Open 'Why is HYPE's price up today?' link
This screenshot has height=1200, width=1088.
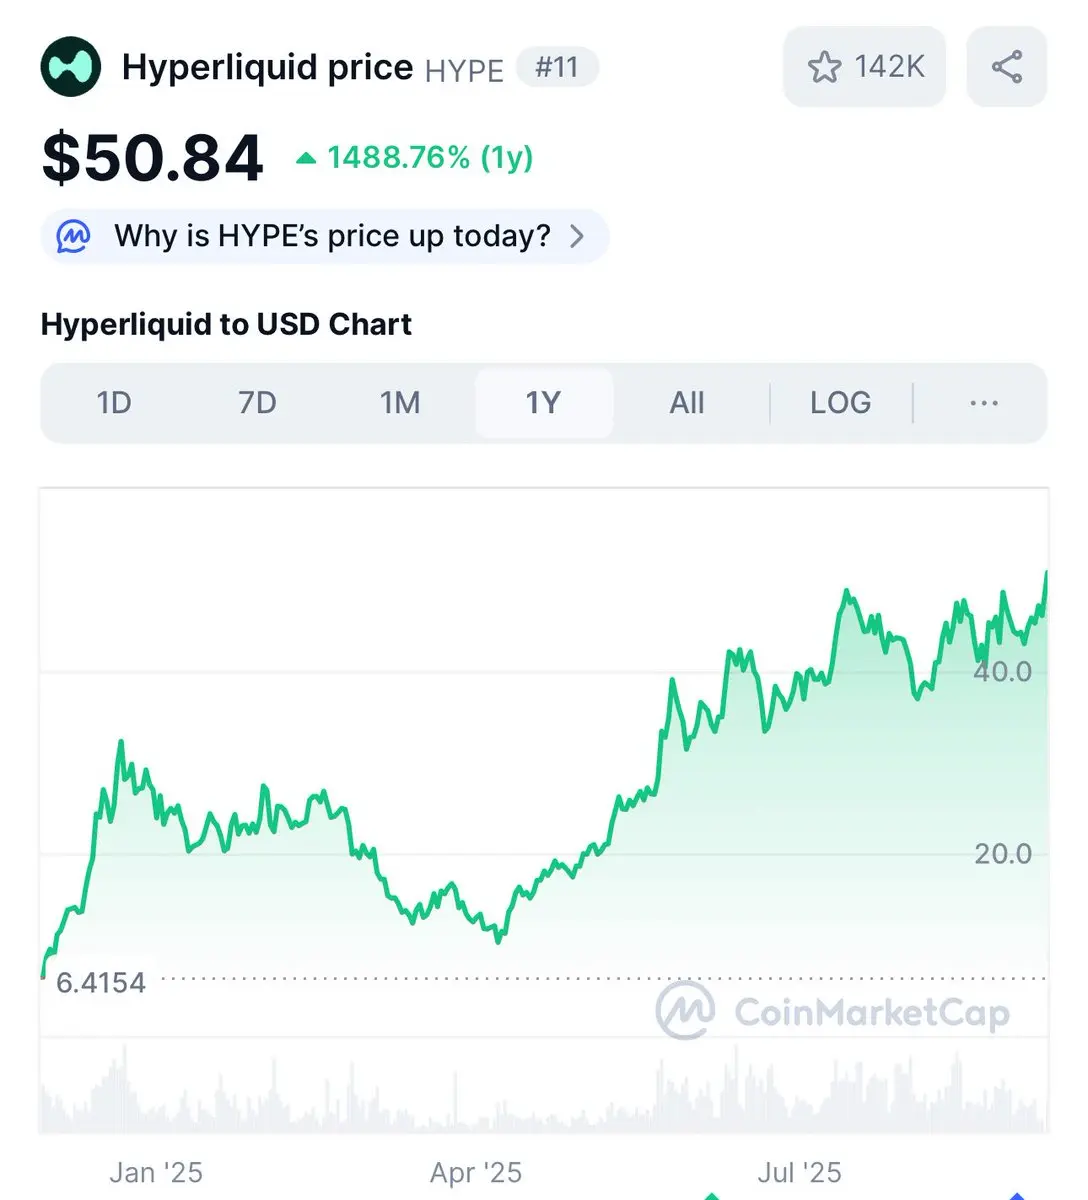coord(325,237)
